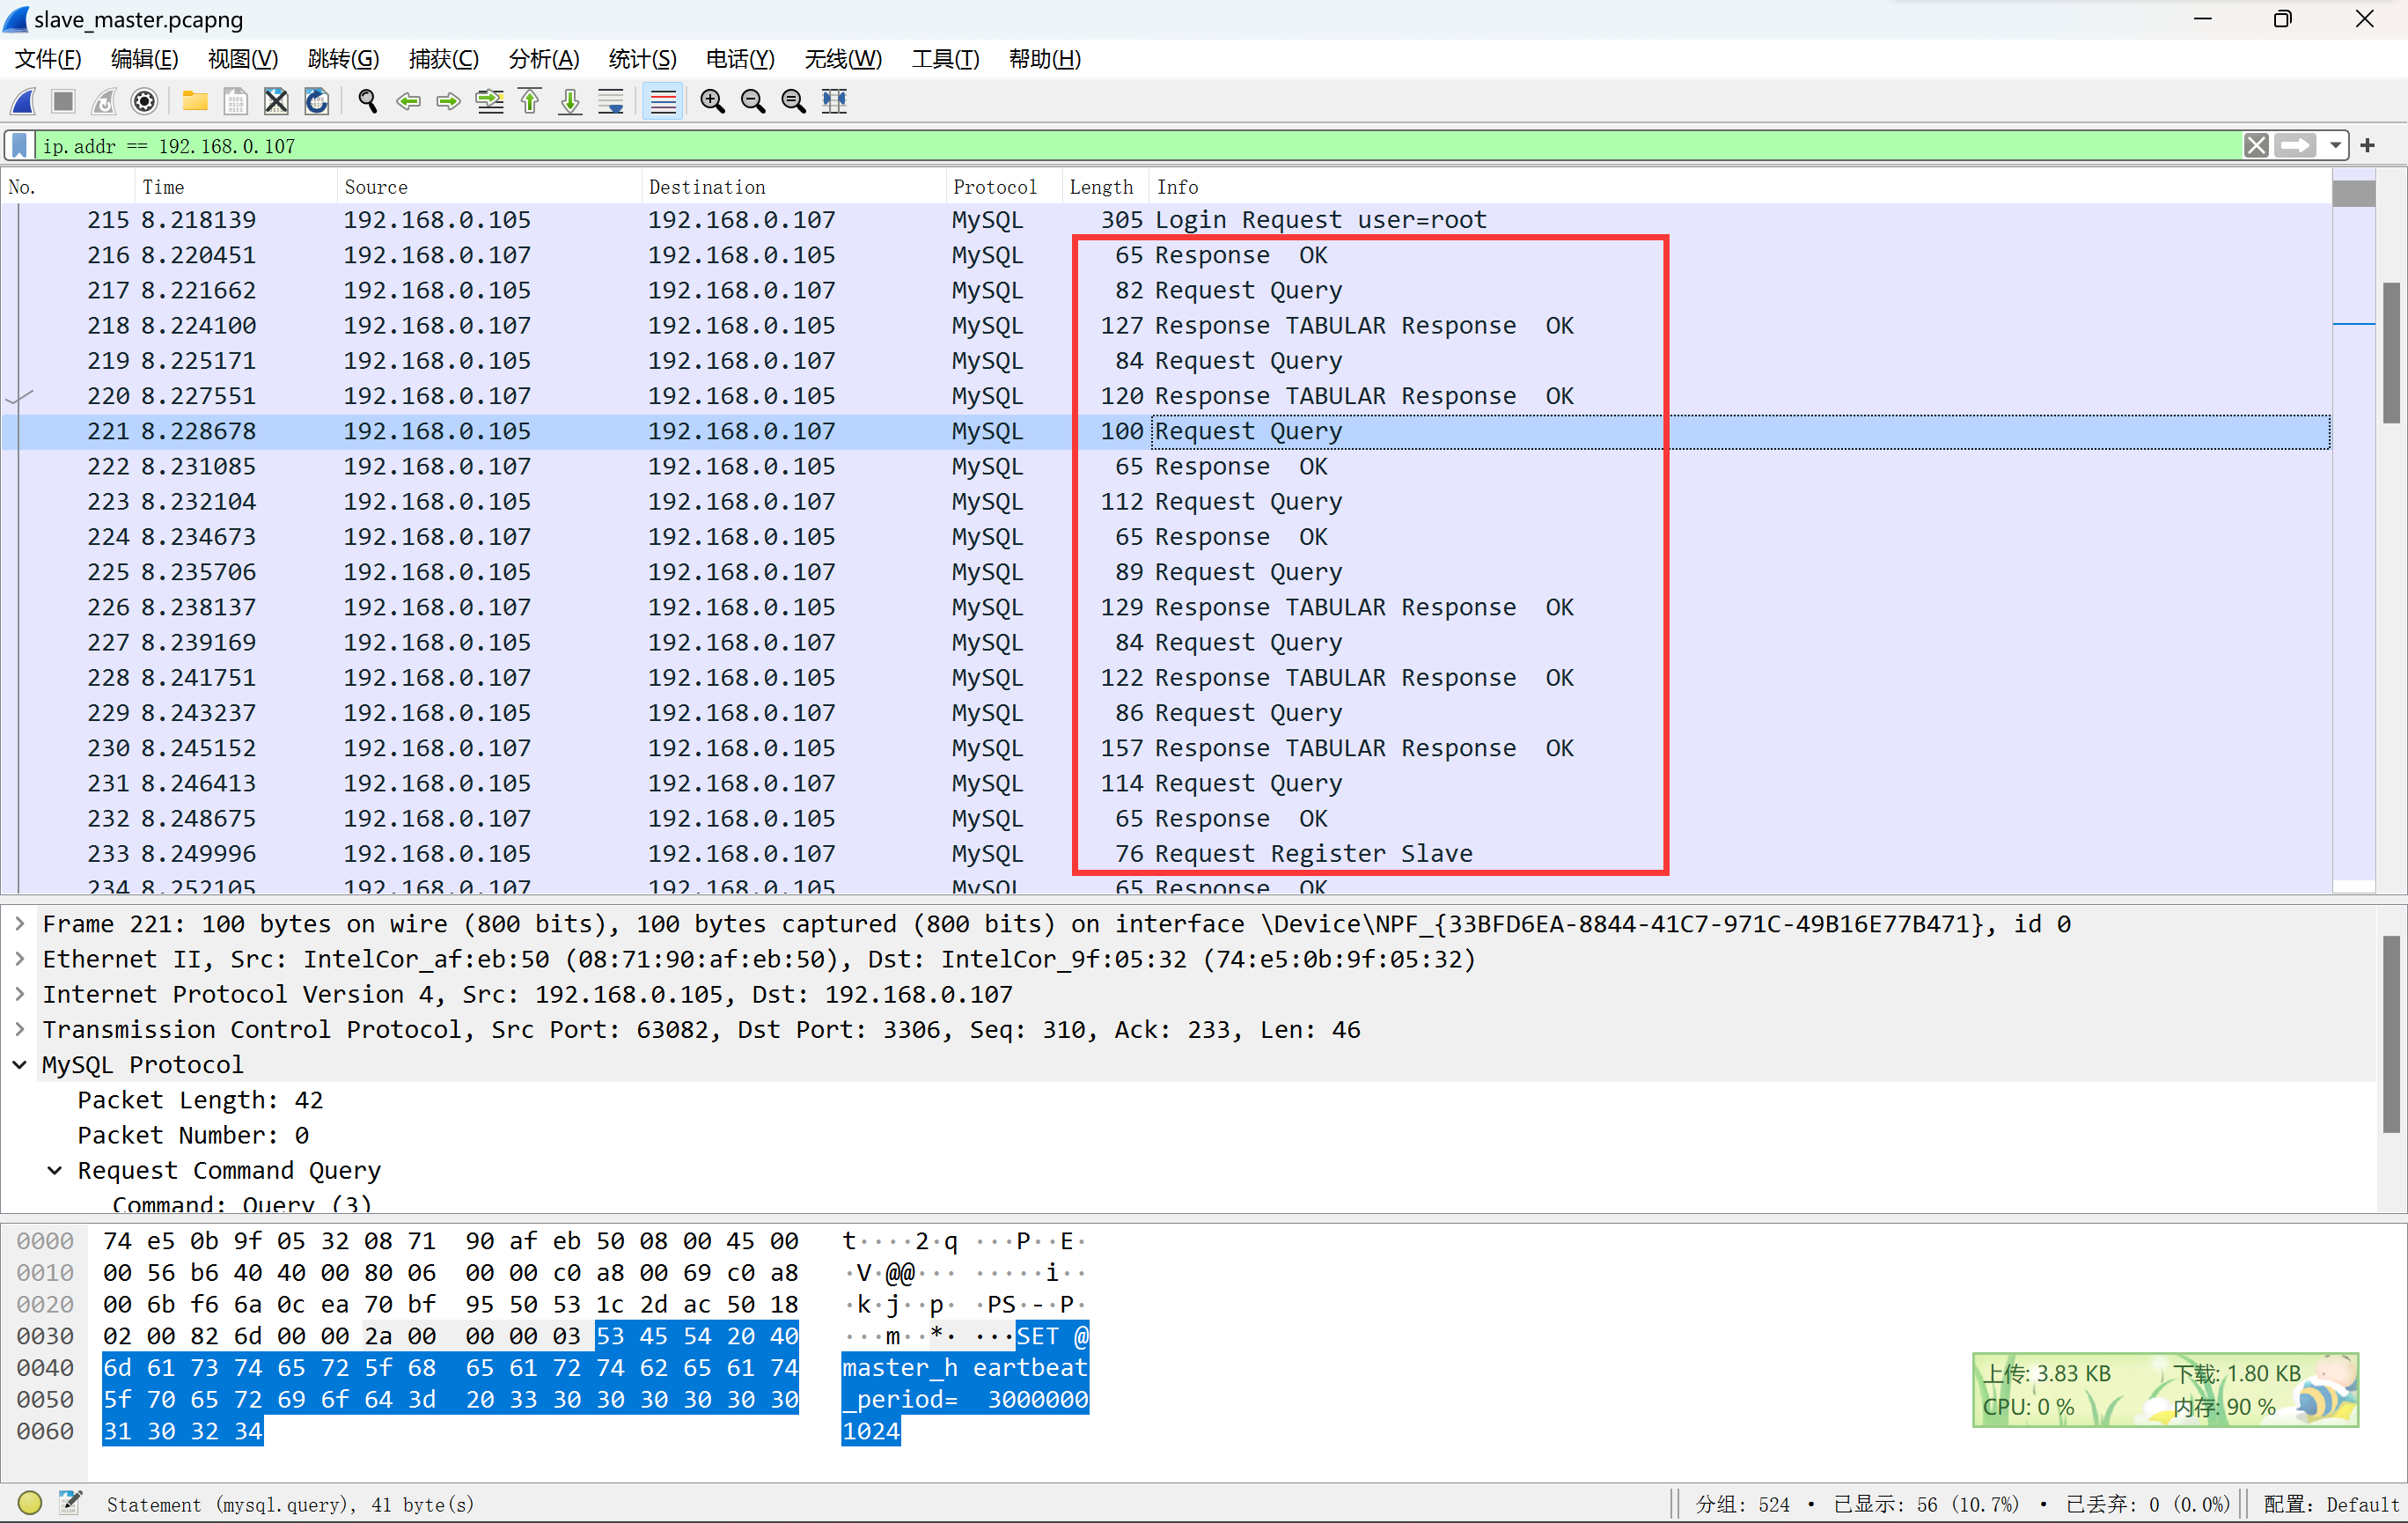Clear the display filter
The height and width of the screenshot is (1523, 2408).
pos(2256,146)
